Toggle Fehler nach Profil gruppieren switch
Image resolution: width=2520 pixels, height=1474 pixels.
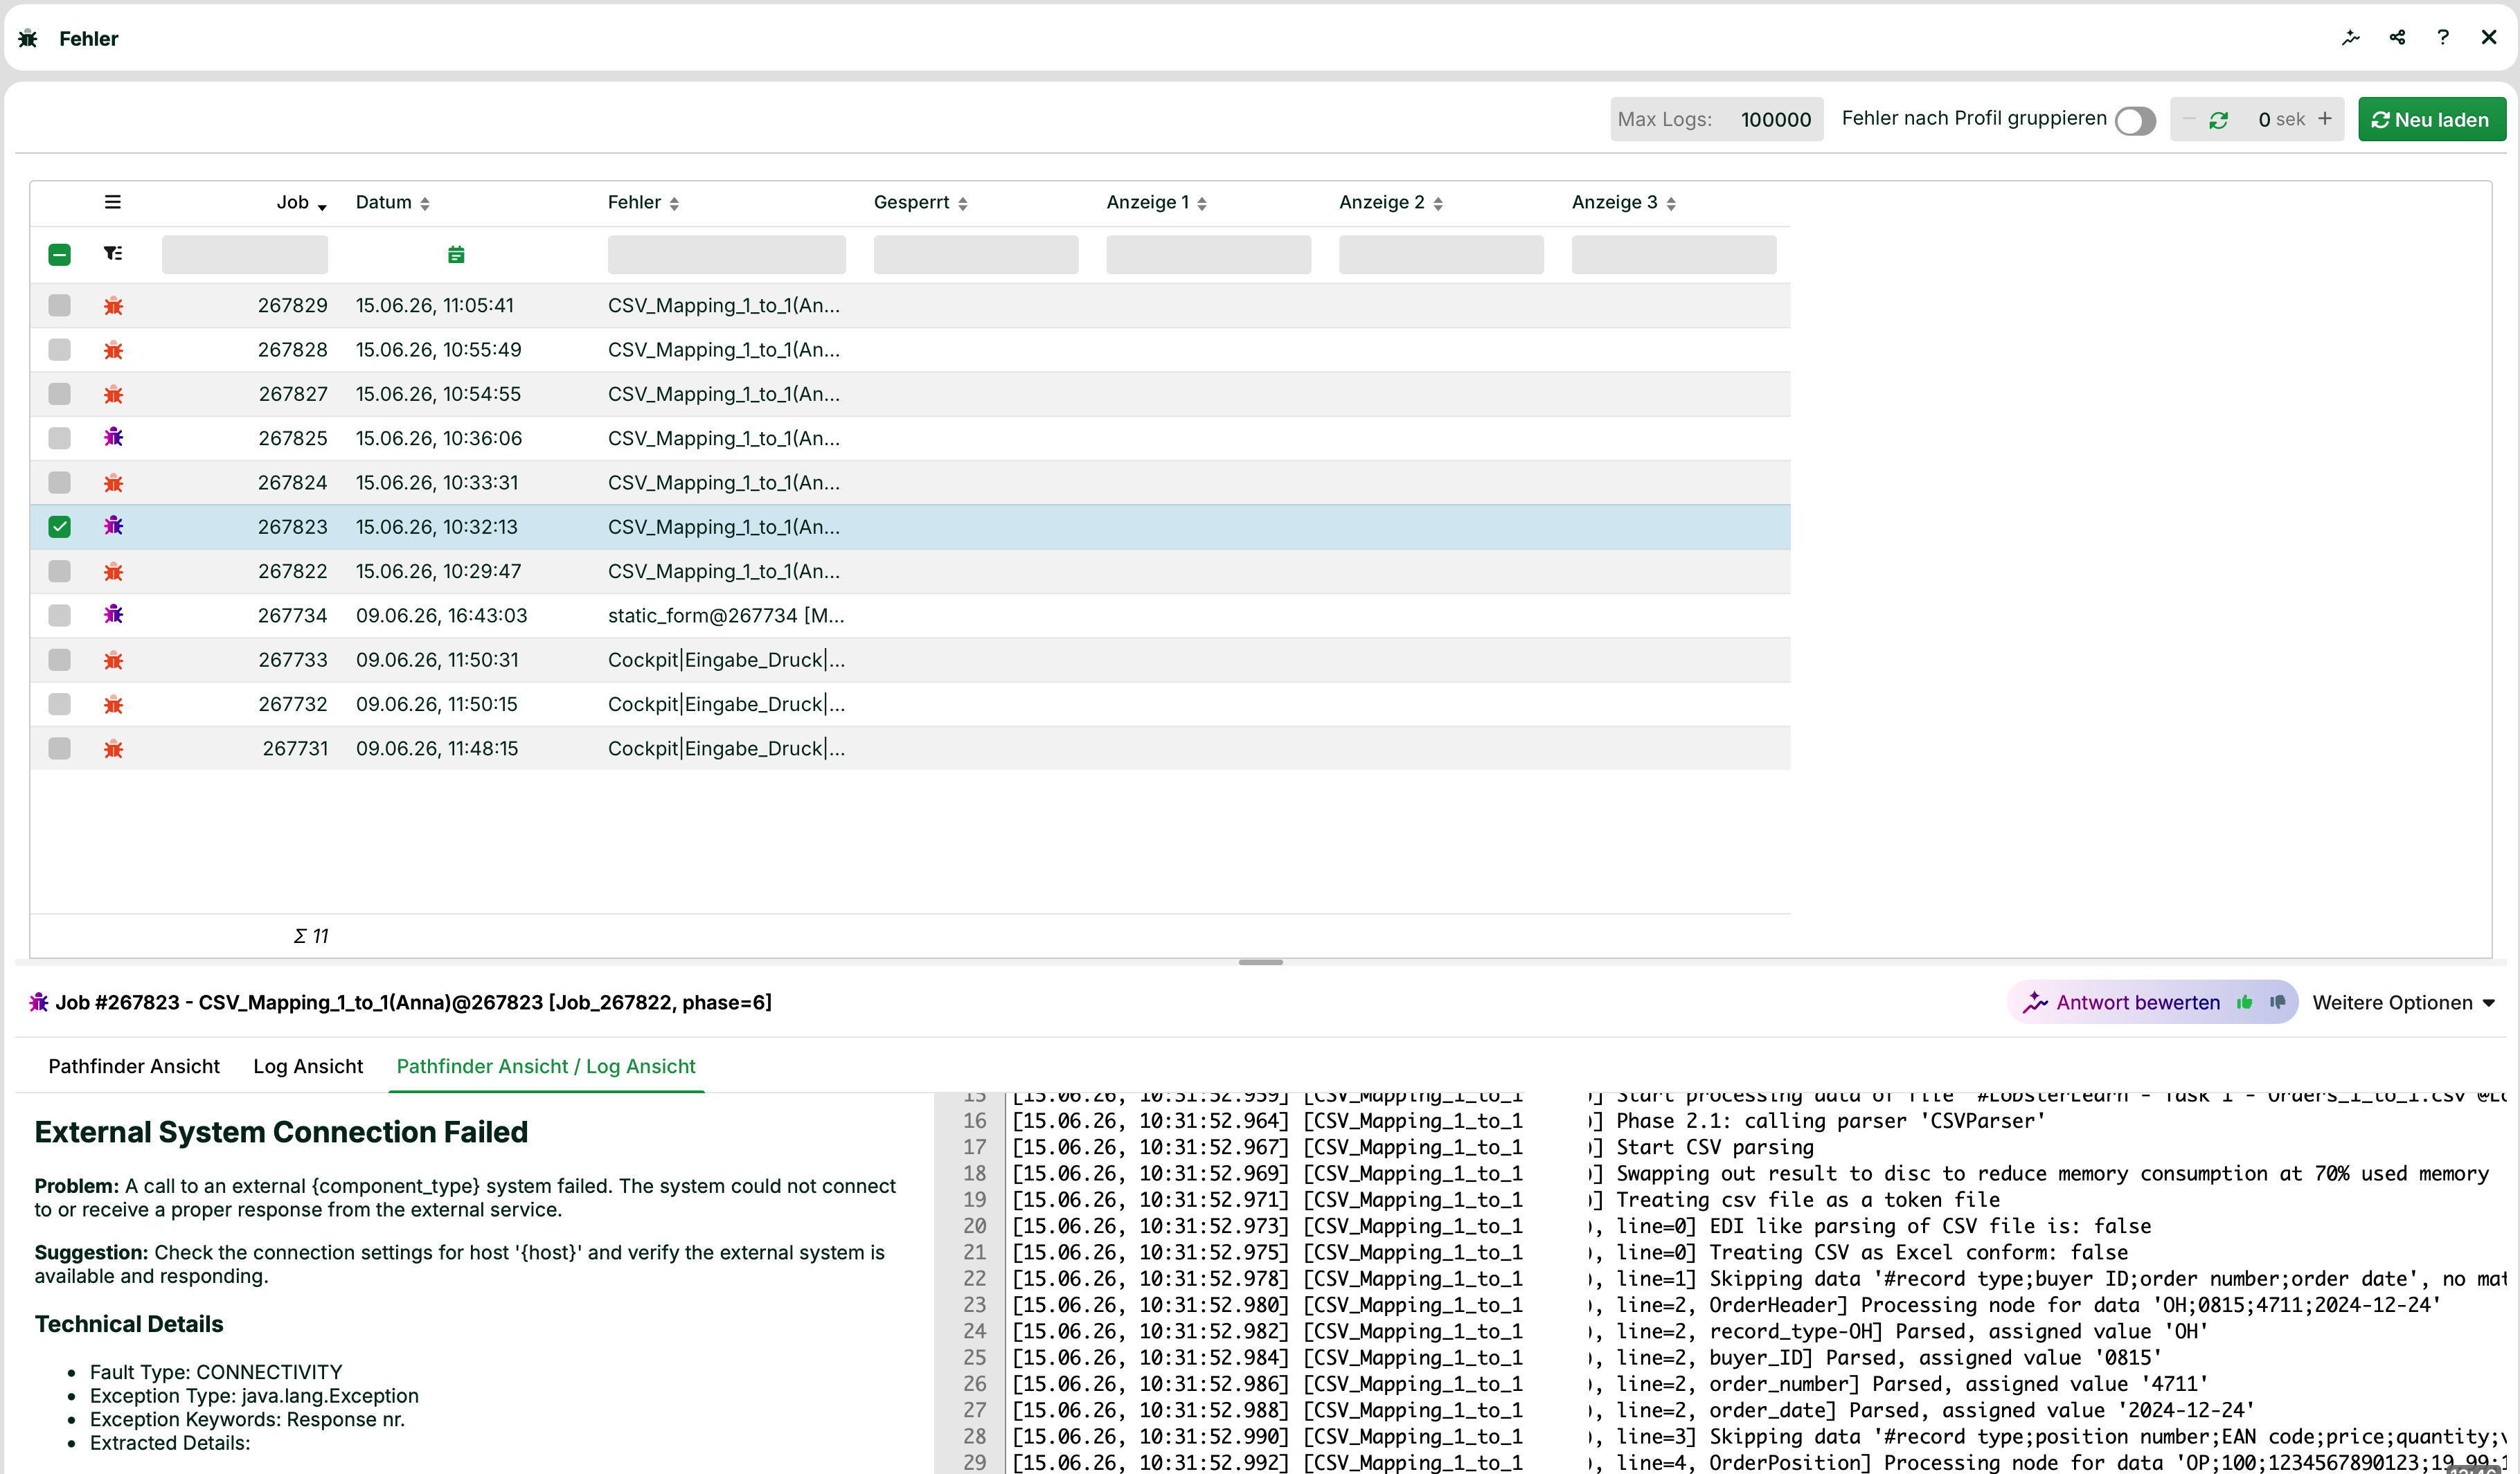pos(2135,121)
